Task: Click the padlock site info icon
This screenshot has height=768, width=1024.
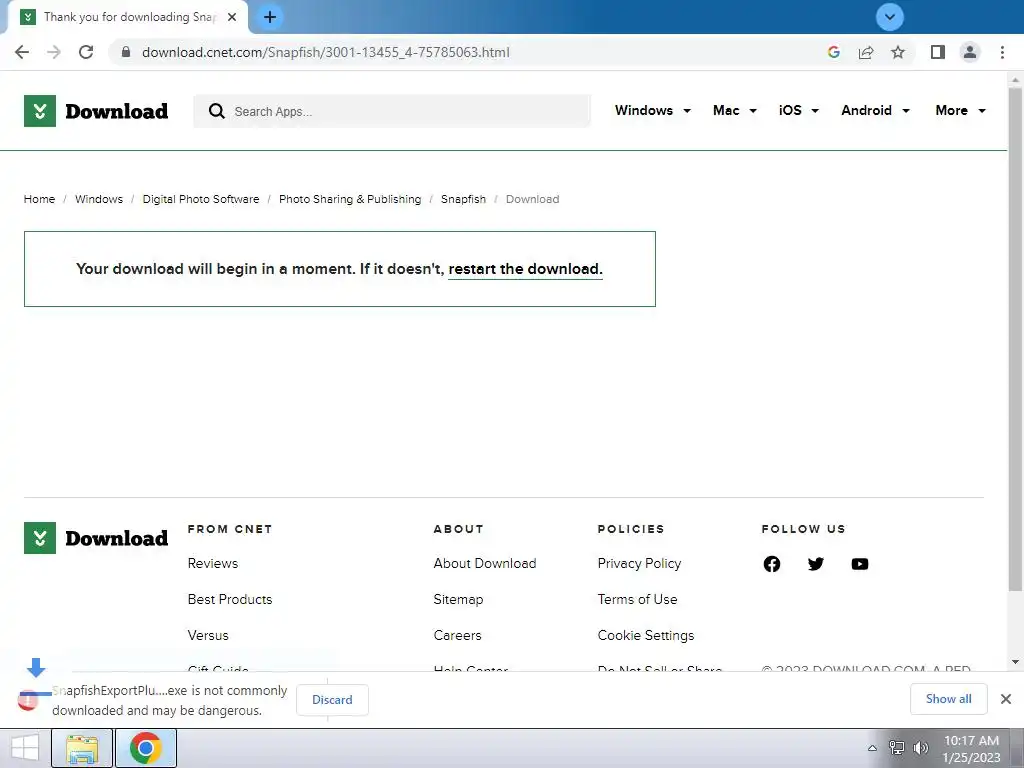Action: point(126,52)
